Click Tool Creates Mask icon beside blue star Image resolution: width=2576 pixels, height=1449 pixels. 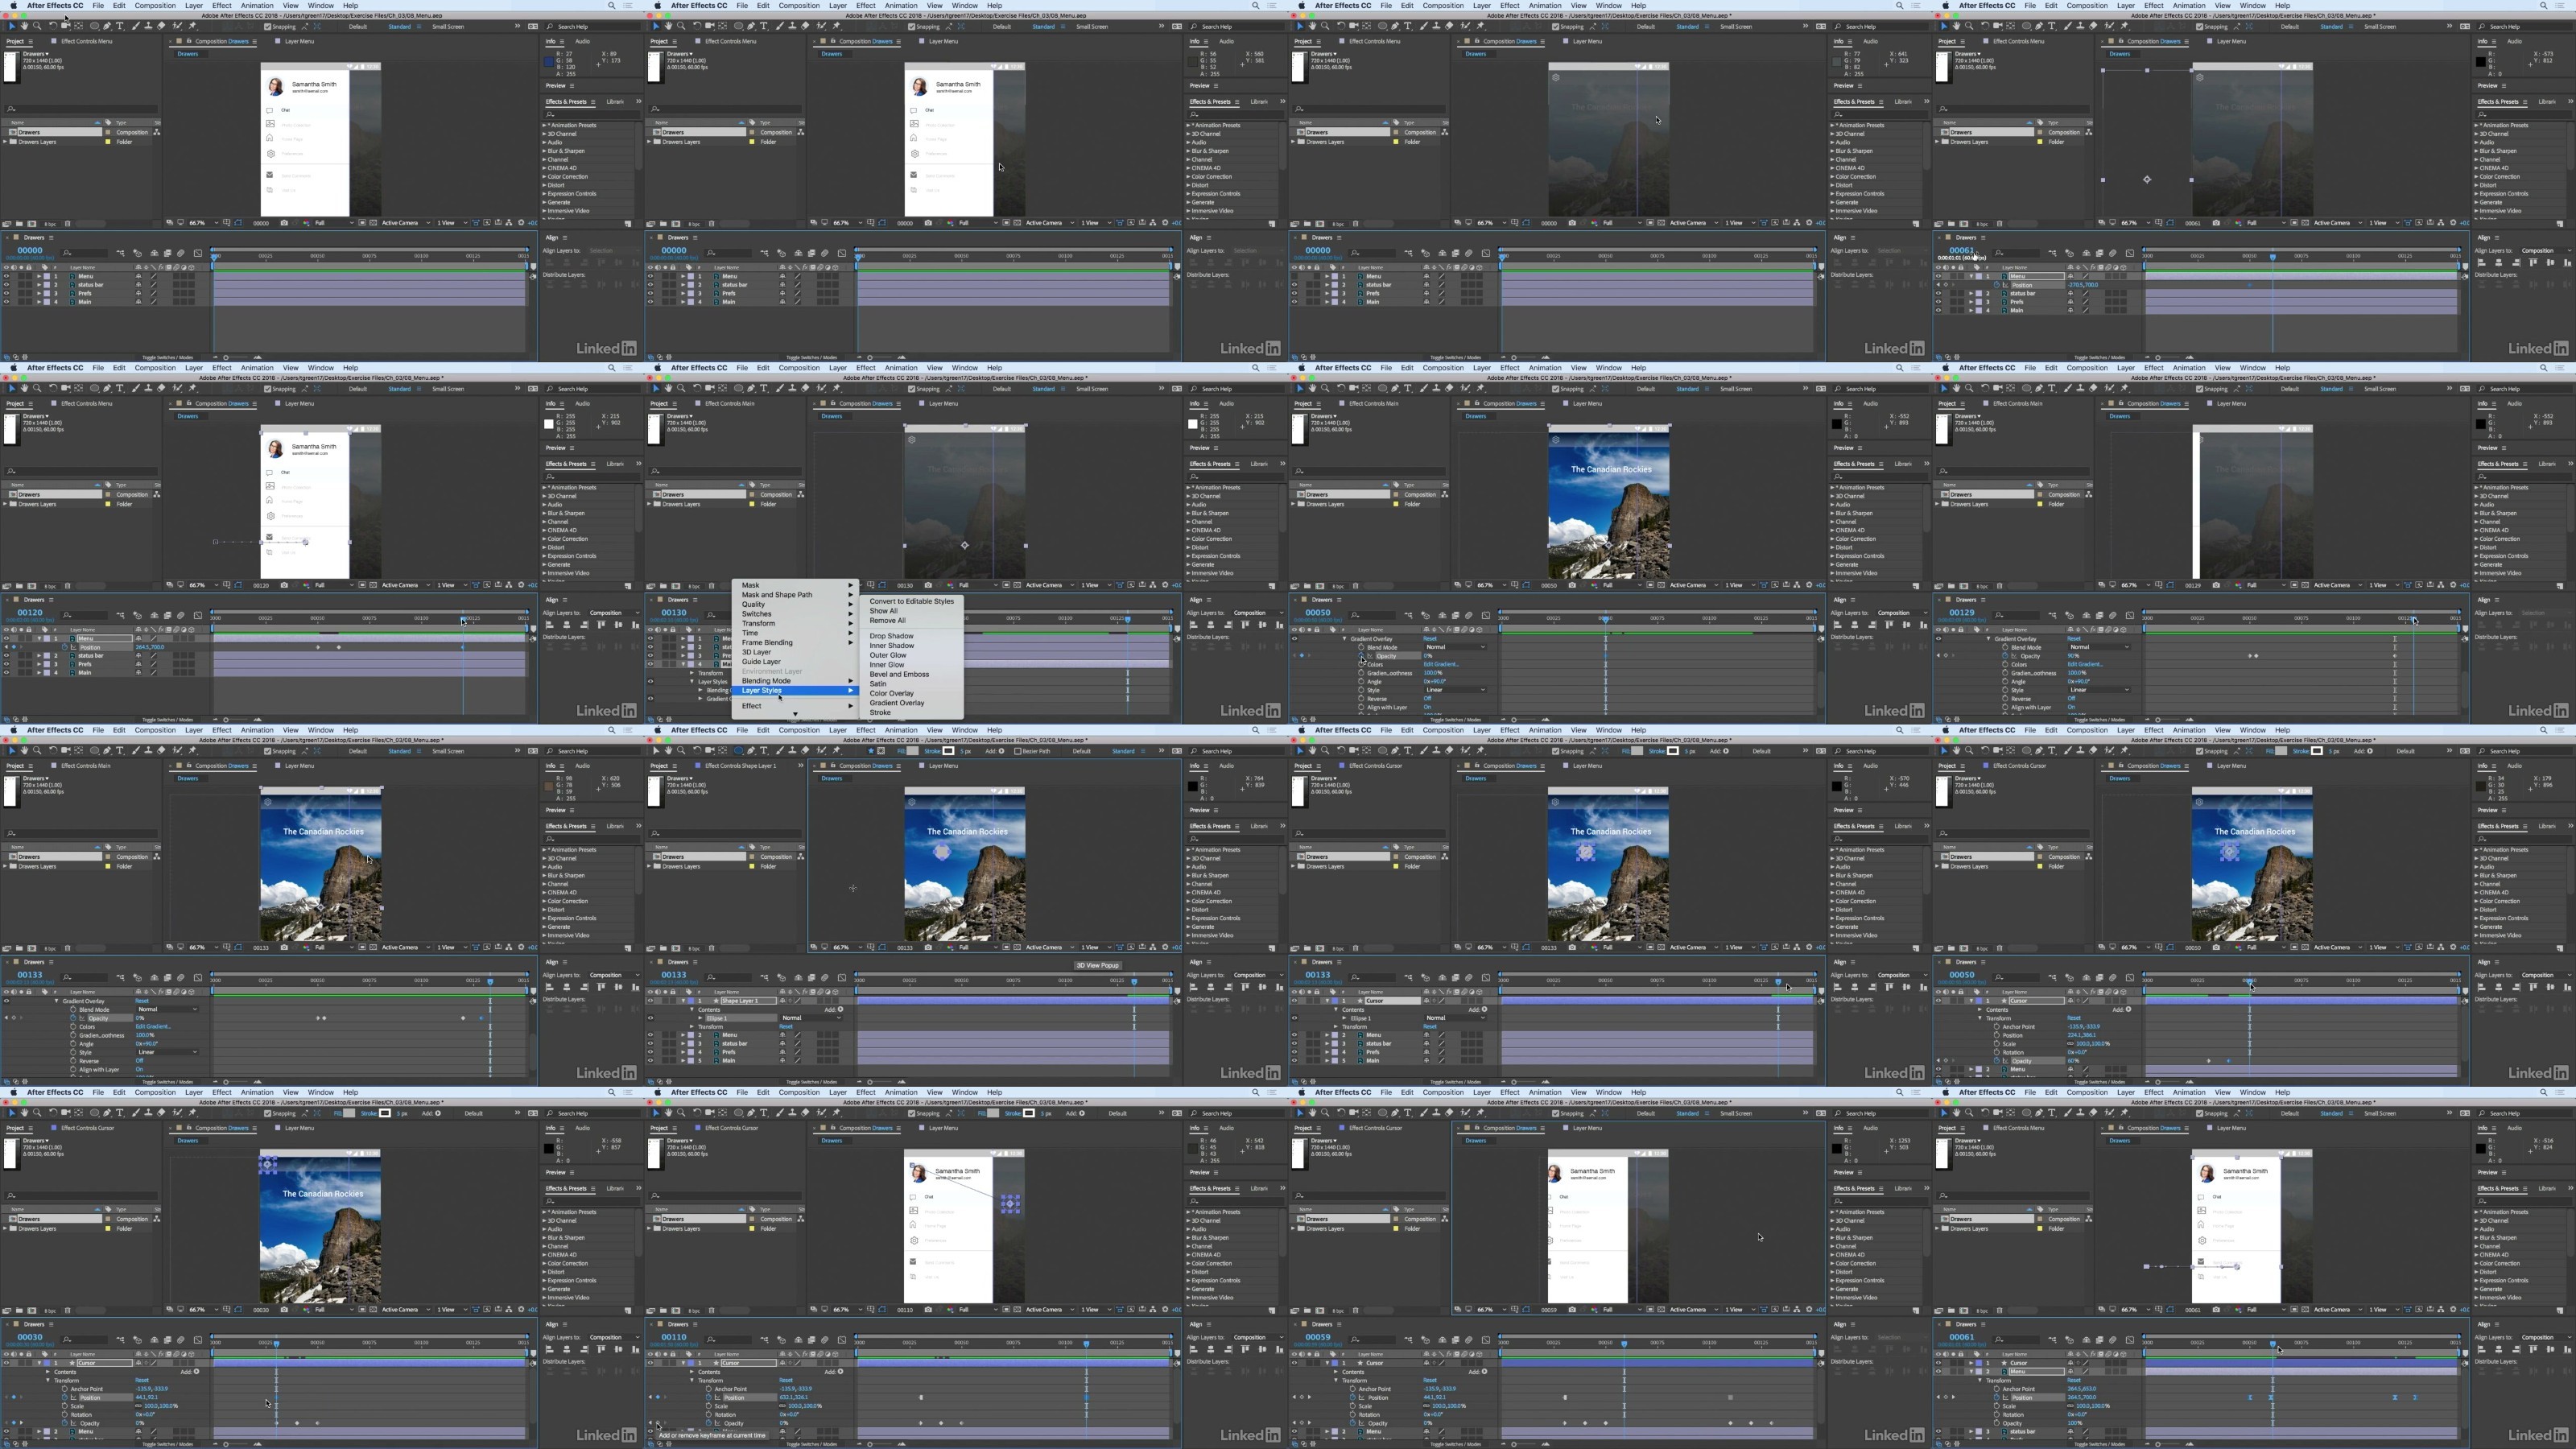click(x=882, y=751)
